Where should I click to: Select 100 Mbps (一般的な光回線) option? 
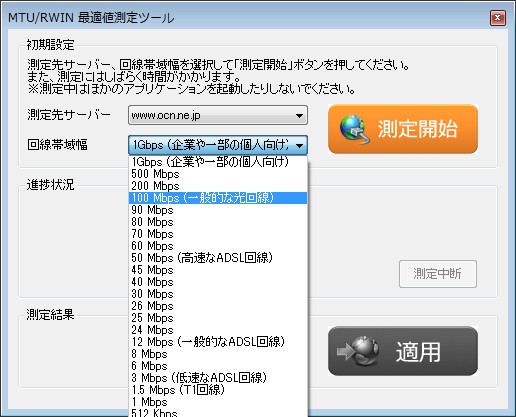tap(218, 198)
